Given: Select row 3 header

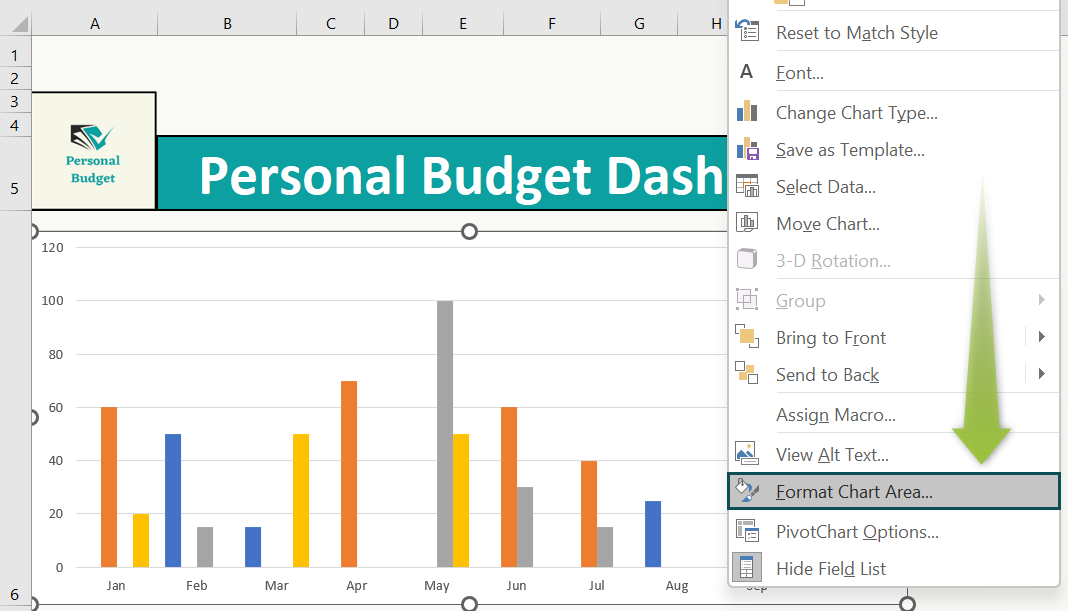Looking at the screenshot, I should point(15,101).
